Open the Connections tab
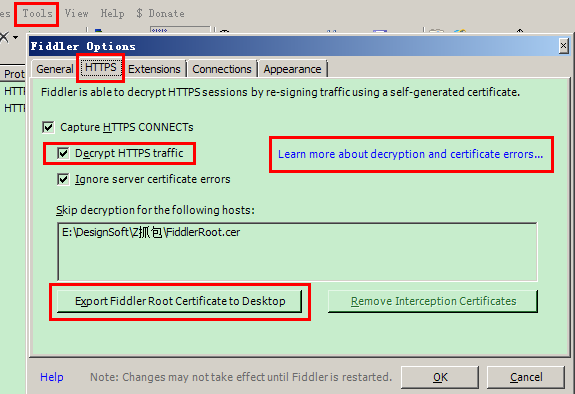The width and height of the screenshot is (575, 394). (x=221, y=69)
